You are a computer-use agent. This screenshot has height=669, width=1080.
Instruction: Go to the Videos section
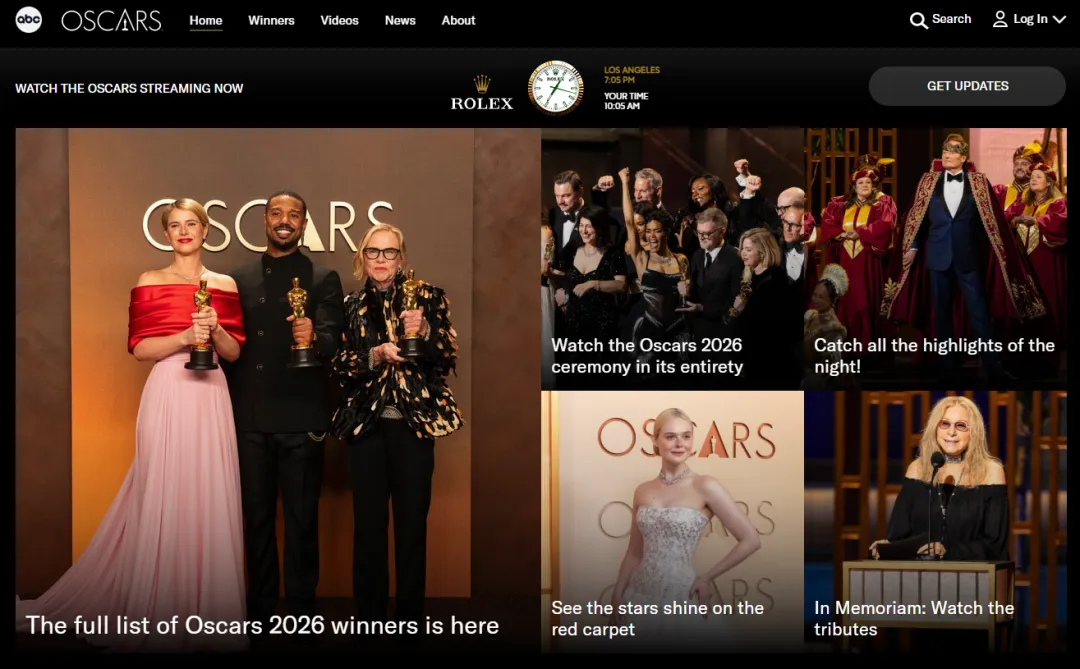(340, 21)
